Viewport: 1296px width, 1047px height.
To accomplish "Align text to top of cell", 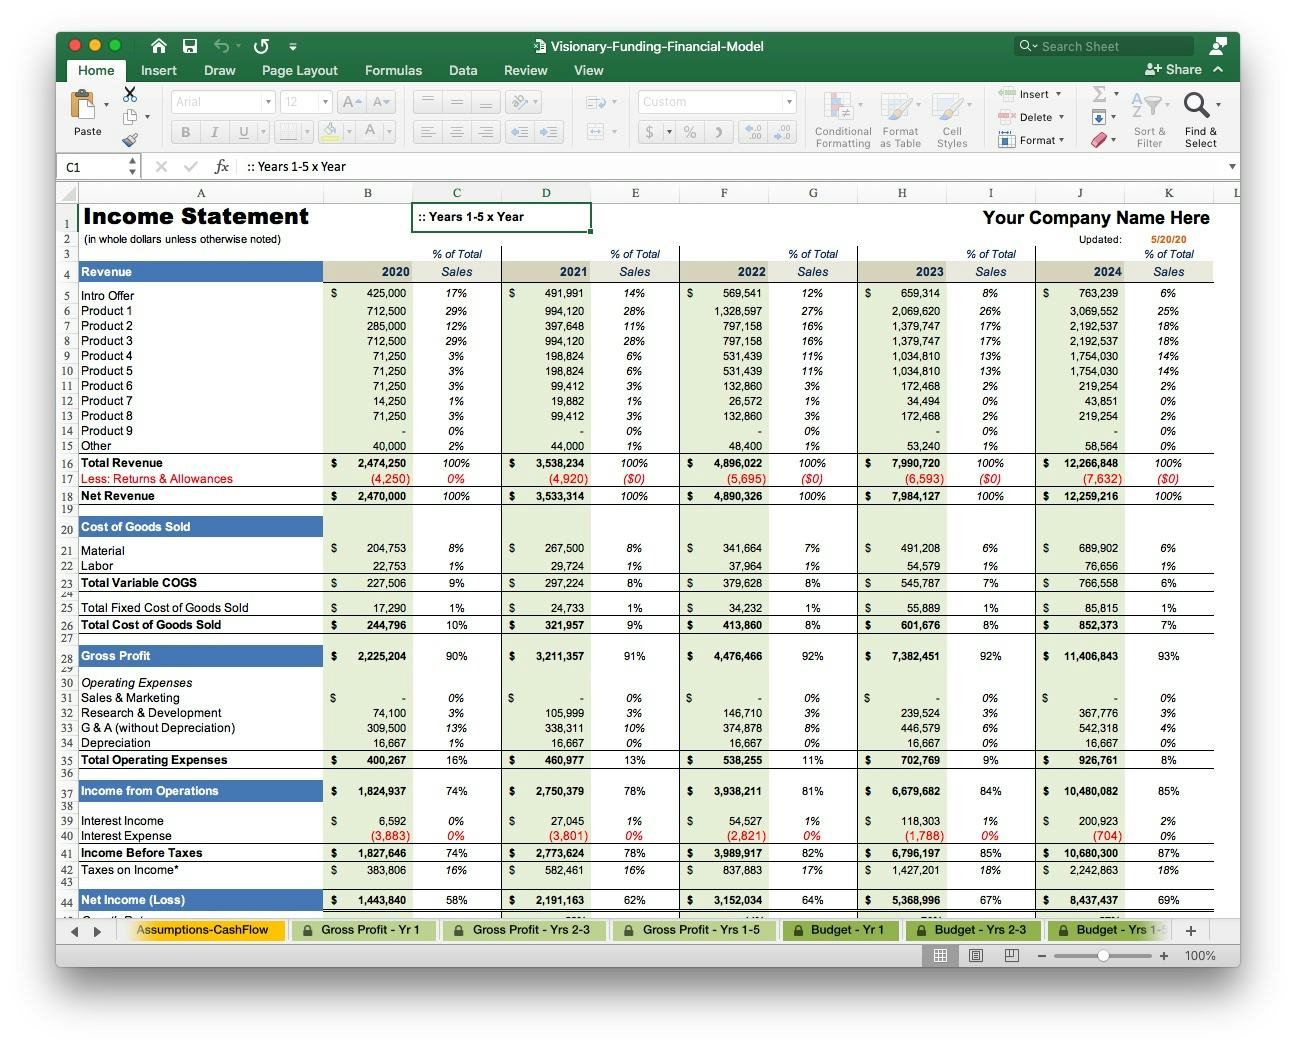I will (427, 102).
